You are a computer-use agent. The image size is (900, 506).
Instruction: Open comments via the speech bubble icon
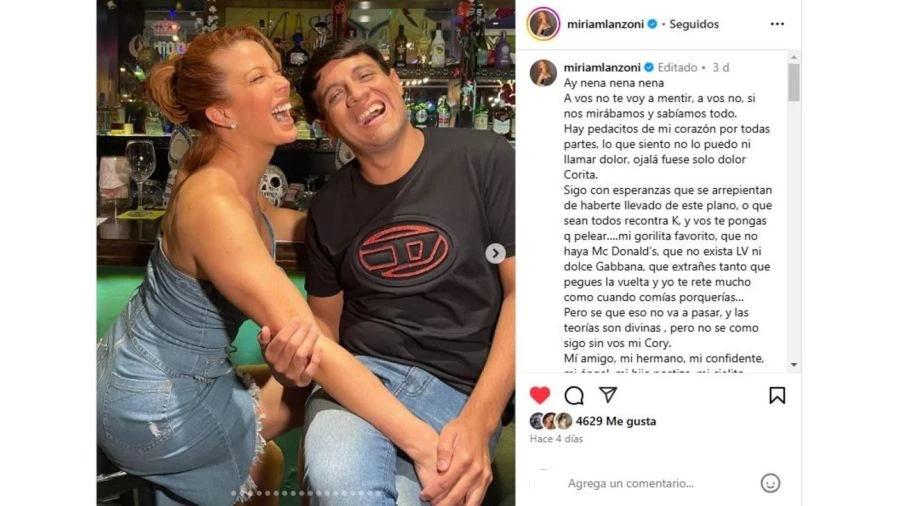click(x=574, y=395)
